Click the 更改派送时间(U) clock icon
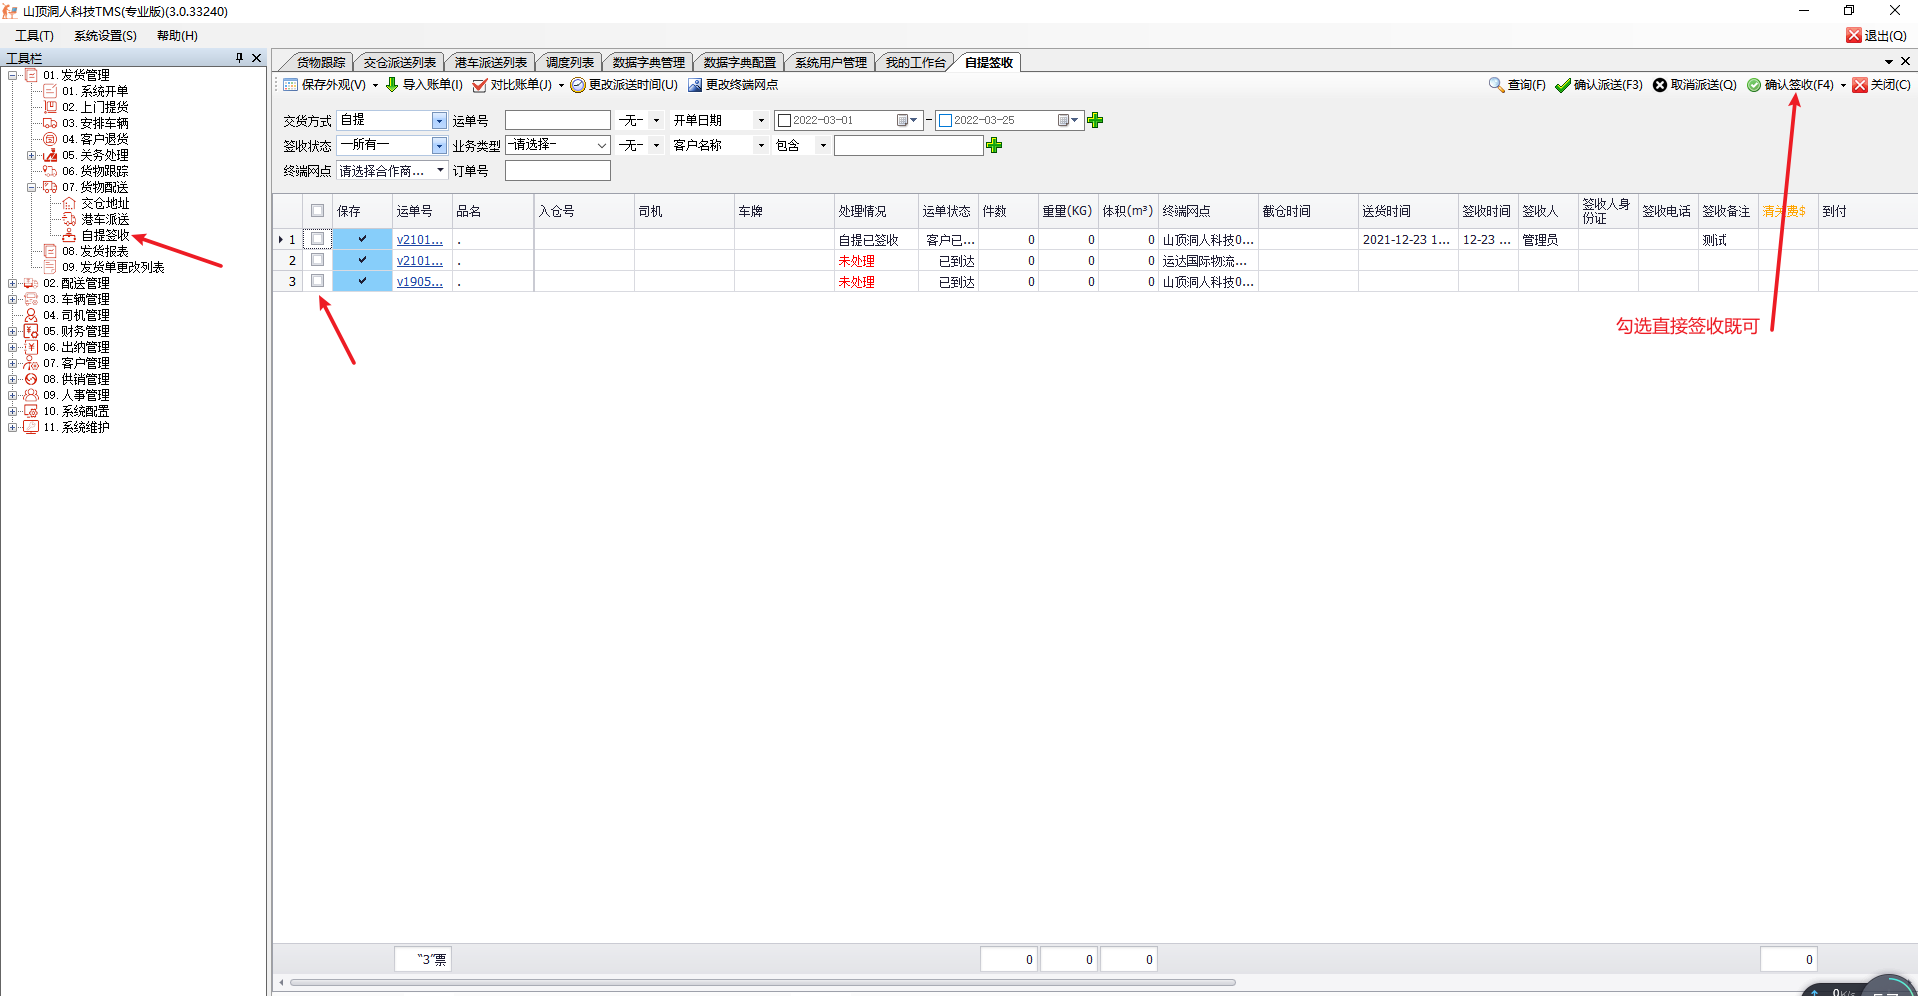1918x996 pixels. 578,85
